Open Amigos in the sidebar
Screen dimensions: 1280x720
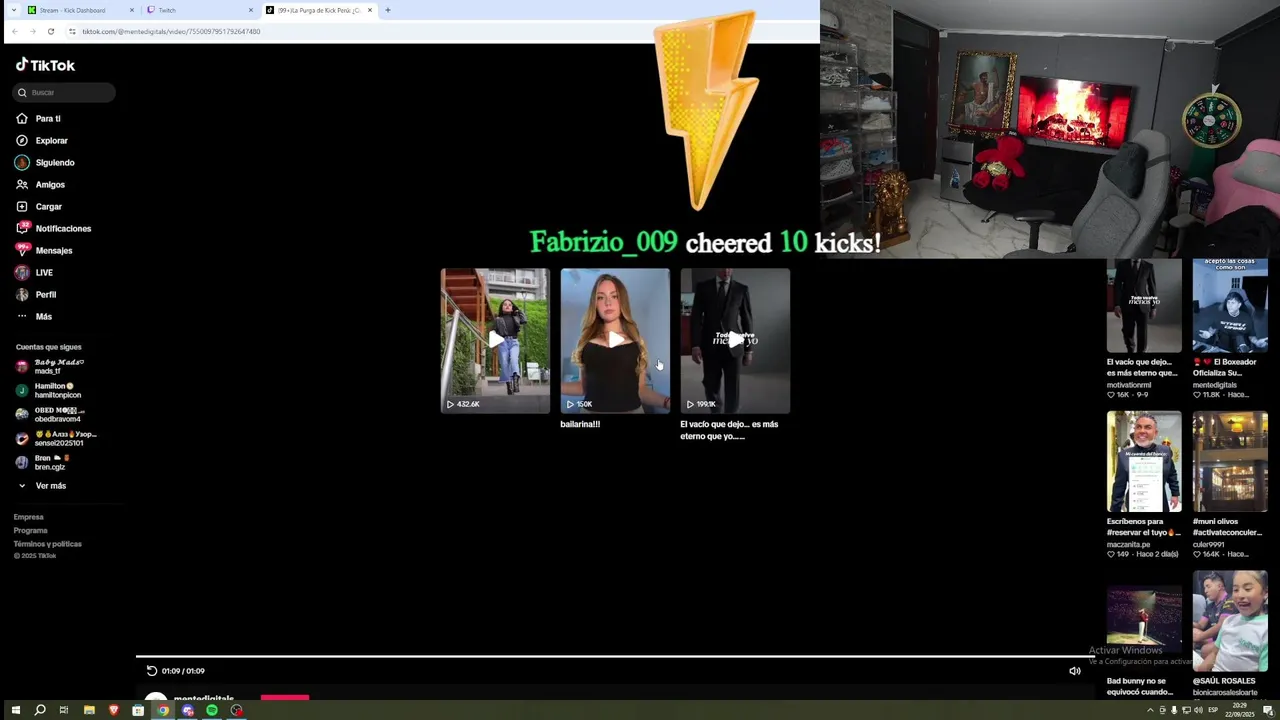click(x=50, y=185)
